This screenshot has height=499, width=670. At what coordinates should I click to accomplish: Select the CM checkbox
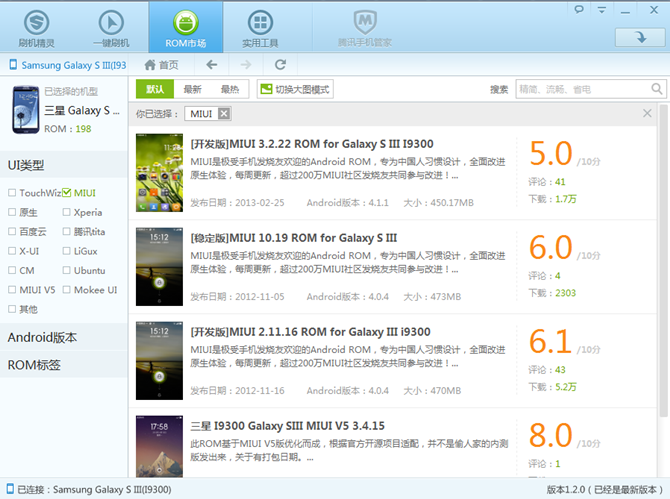click(x=12, y=270)
